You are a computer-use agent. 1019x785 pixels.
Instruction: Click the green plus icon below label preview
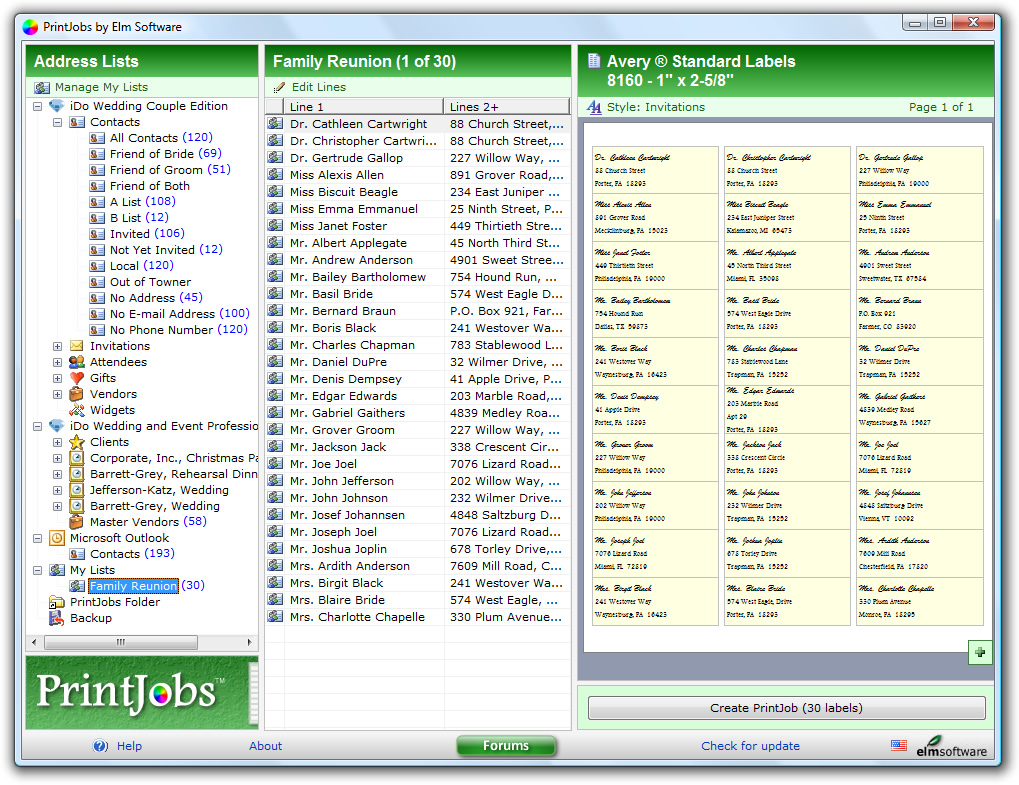point(980,652)
